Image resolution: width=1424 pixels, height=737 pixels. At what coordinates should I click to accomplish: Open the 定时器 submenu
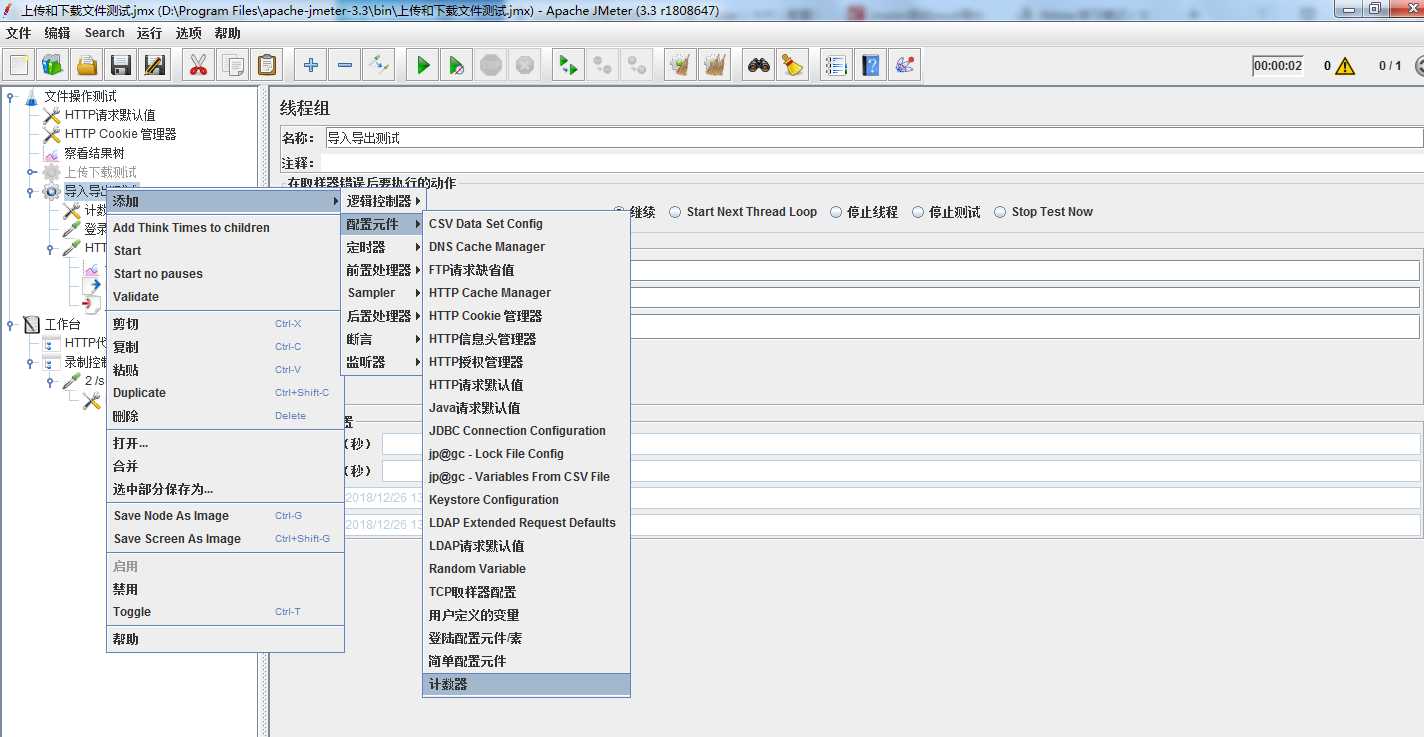(382, 247)
